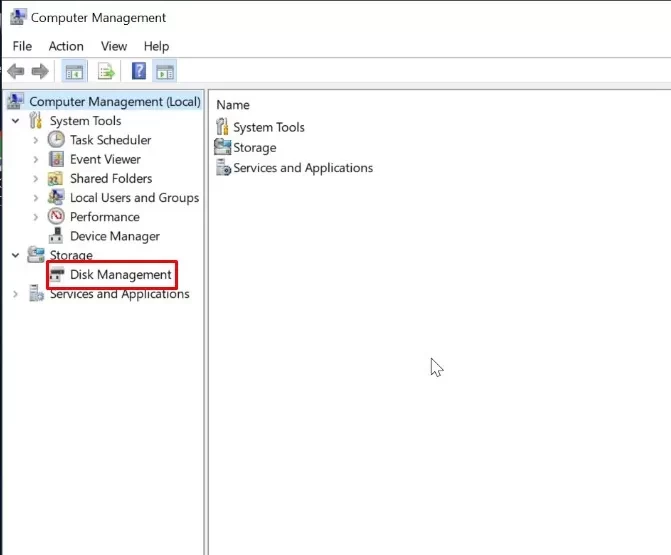The height and width of the screenshot is (555, 671).
Task: Open the File menu
Action: [x=22, y=46]
